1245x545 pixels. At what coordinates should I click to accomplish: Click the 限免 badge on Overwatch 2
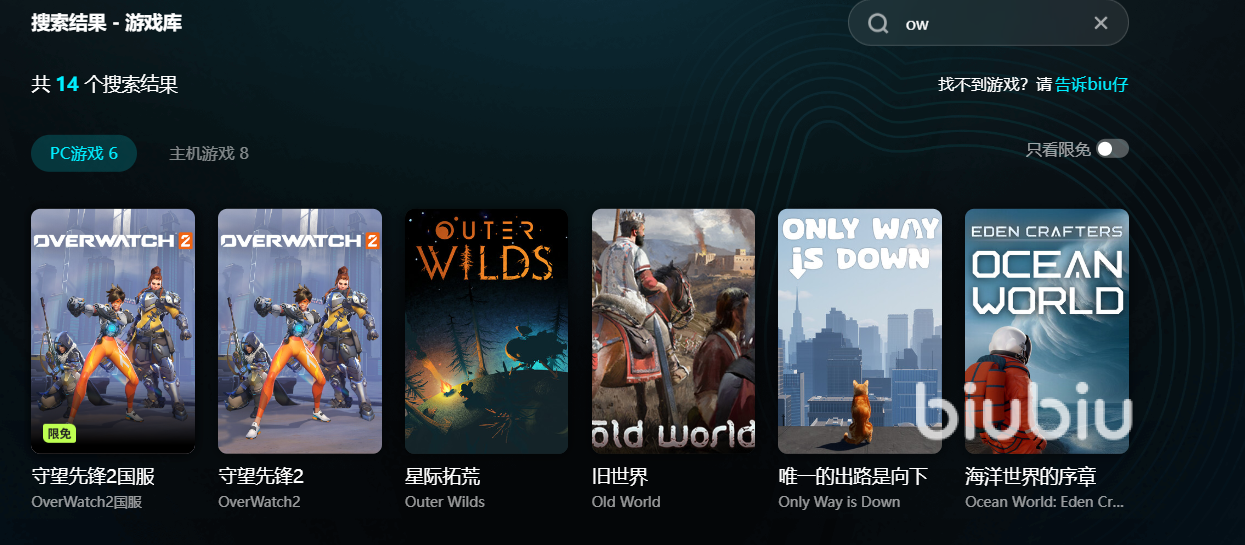pos(60,434)
